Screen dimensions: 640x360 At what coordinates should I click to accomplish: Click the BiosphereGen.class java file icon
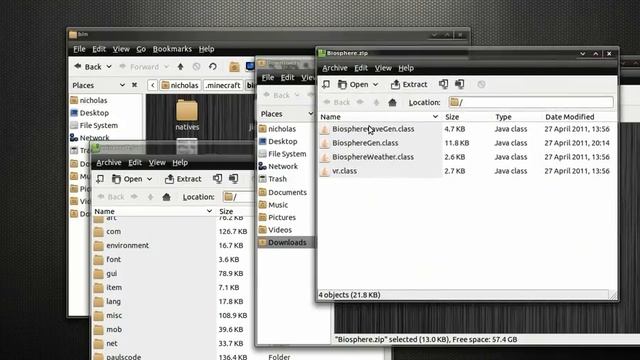pyautogui.click(x=325, y=143)
